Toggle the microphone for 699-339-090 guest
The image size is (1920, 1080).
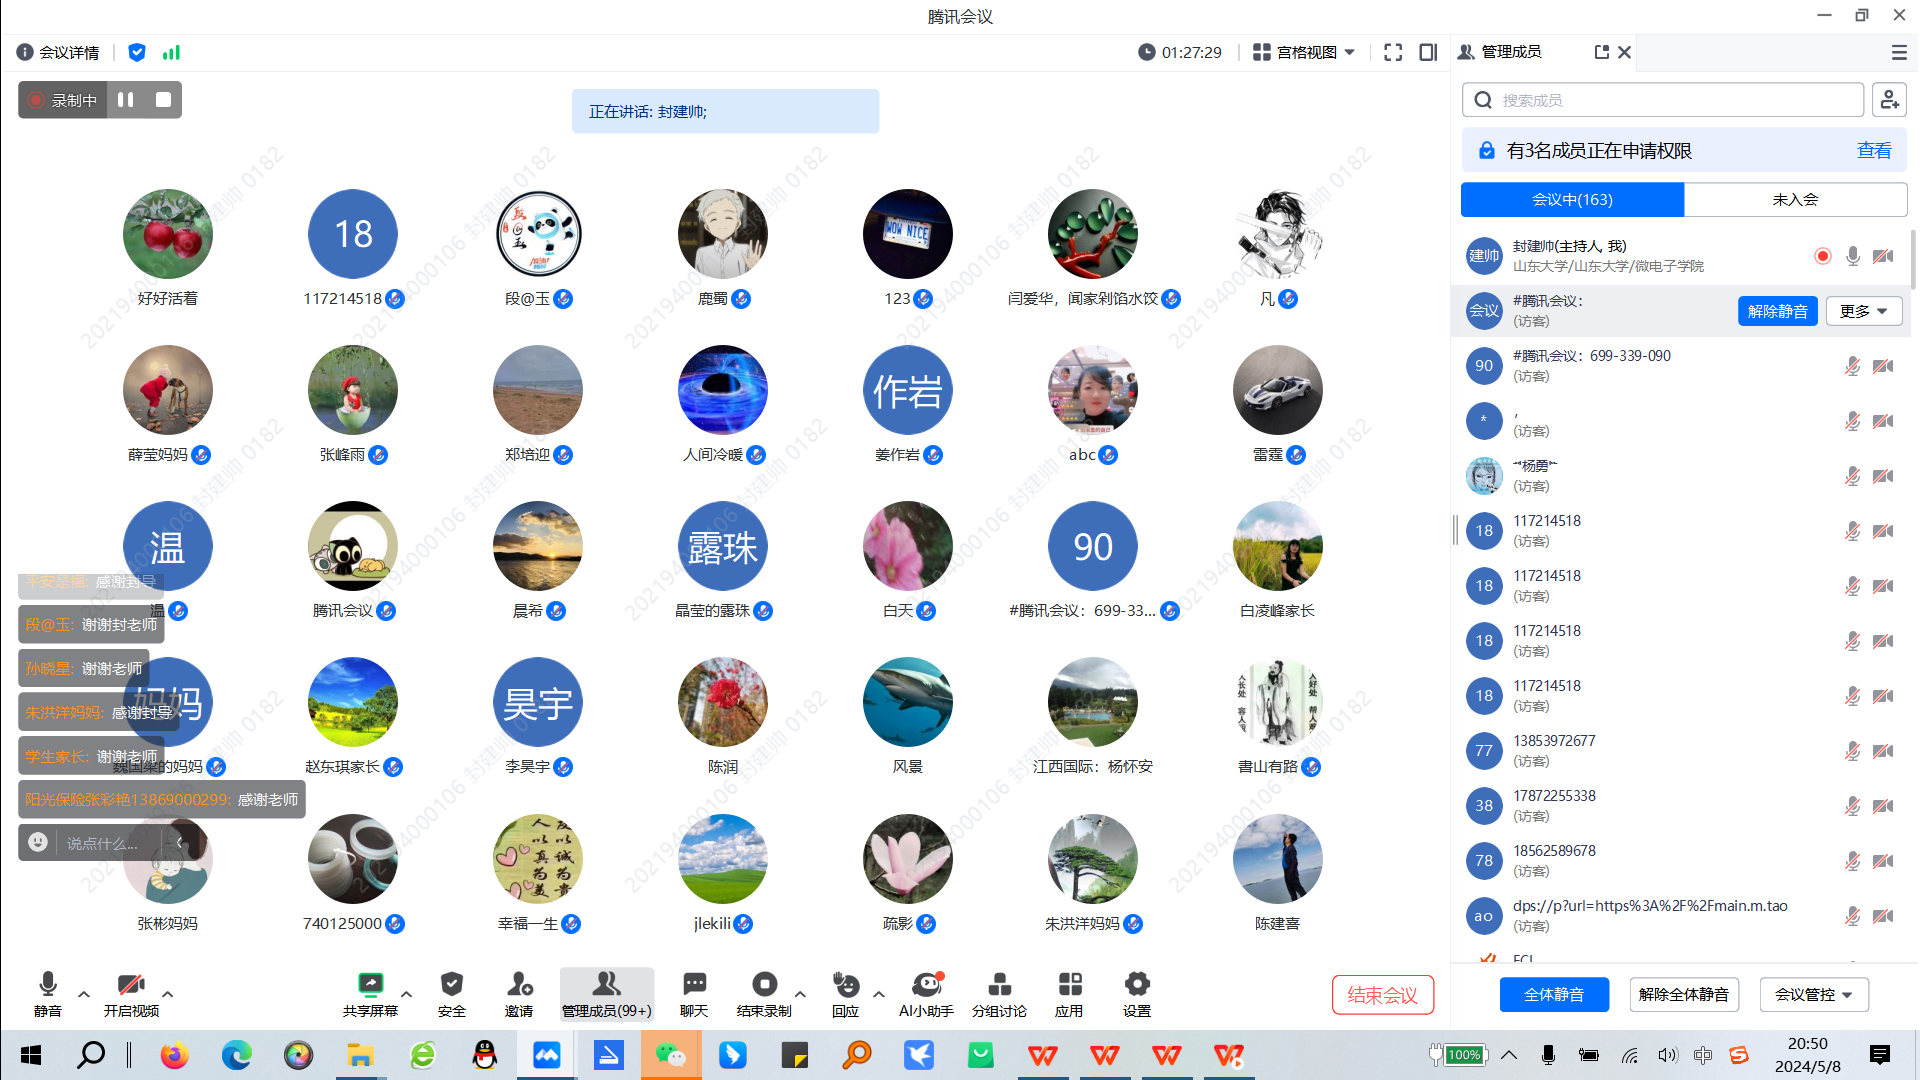(x=1853, y=366)
